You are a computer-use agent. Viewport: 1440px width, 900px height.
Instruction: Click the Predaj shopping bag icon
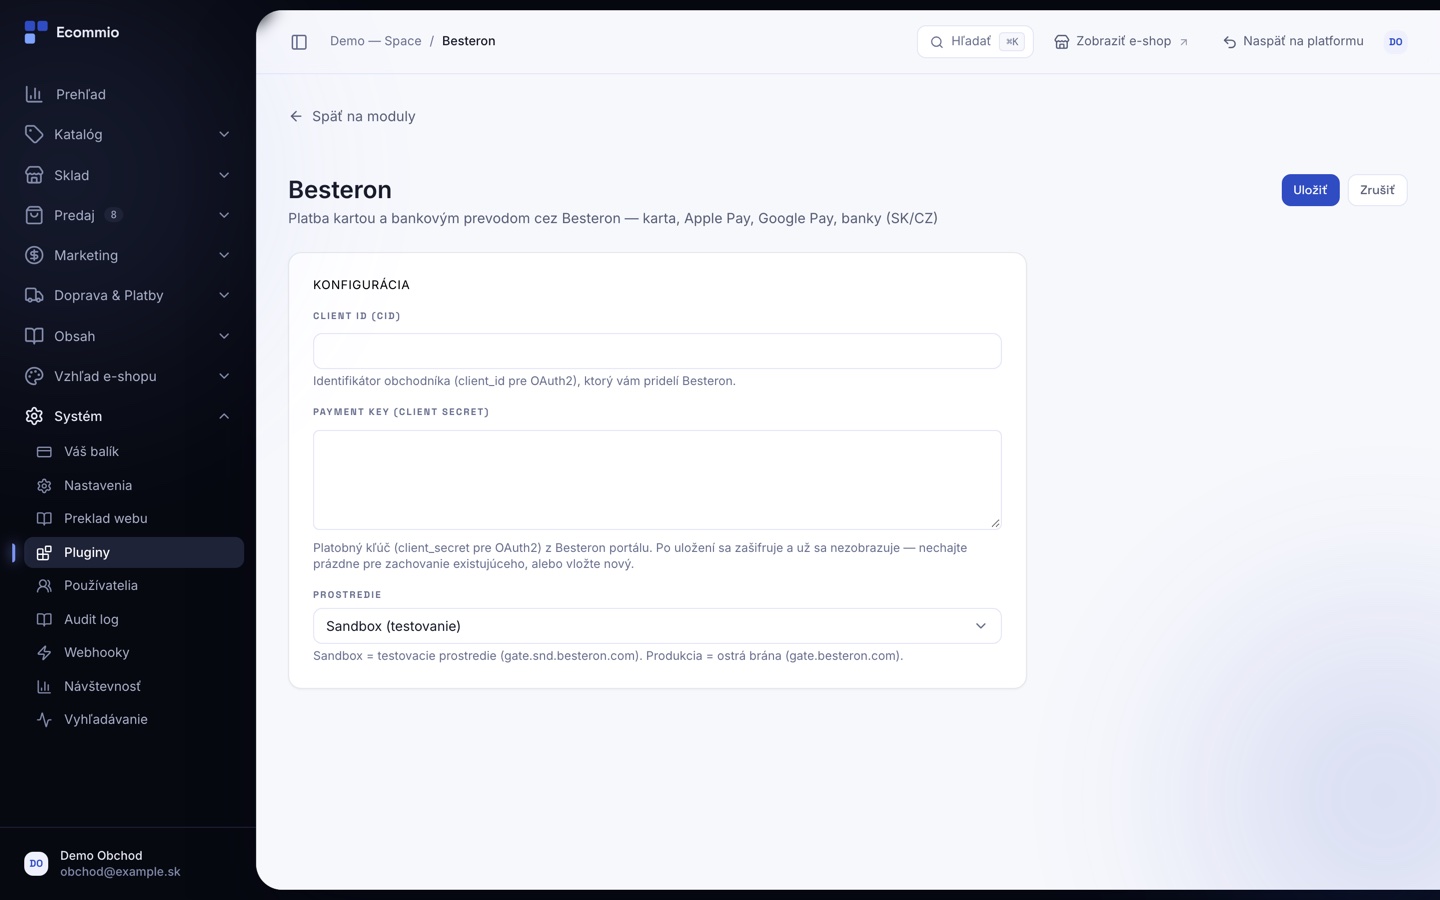pyautogui.click(x=34, y=215)
